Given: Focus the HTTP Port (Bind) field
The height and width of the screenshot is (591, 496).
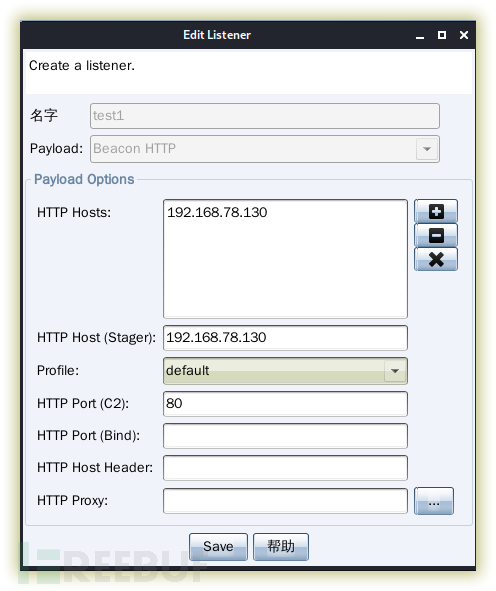Looking at the screenshot, I should coord(285,436).
